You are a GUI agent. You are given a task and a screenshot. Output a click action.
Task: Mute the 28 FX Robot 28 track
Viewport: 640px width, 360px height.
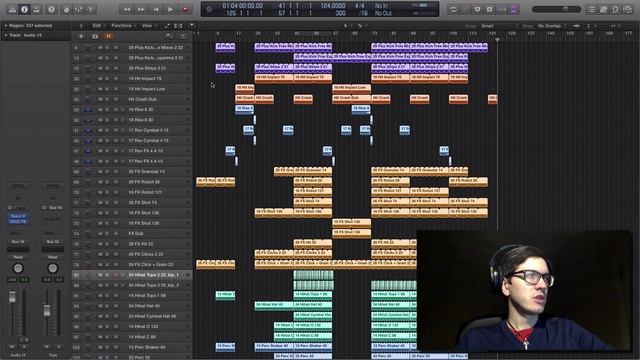(100, 182)
